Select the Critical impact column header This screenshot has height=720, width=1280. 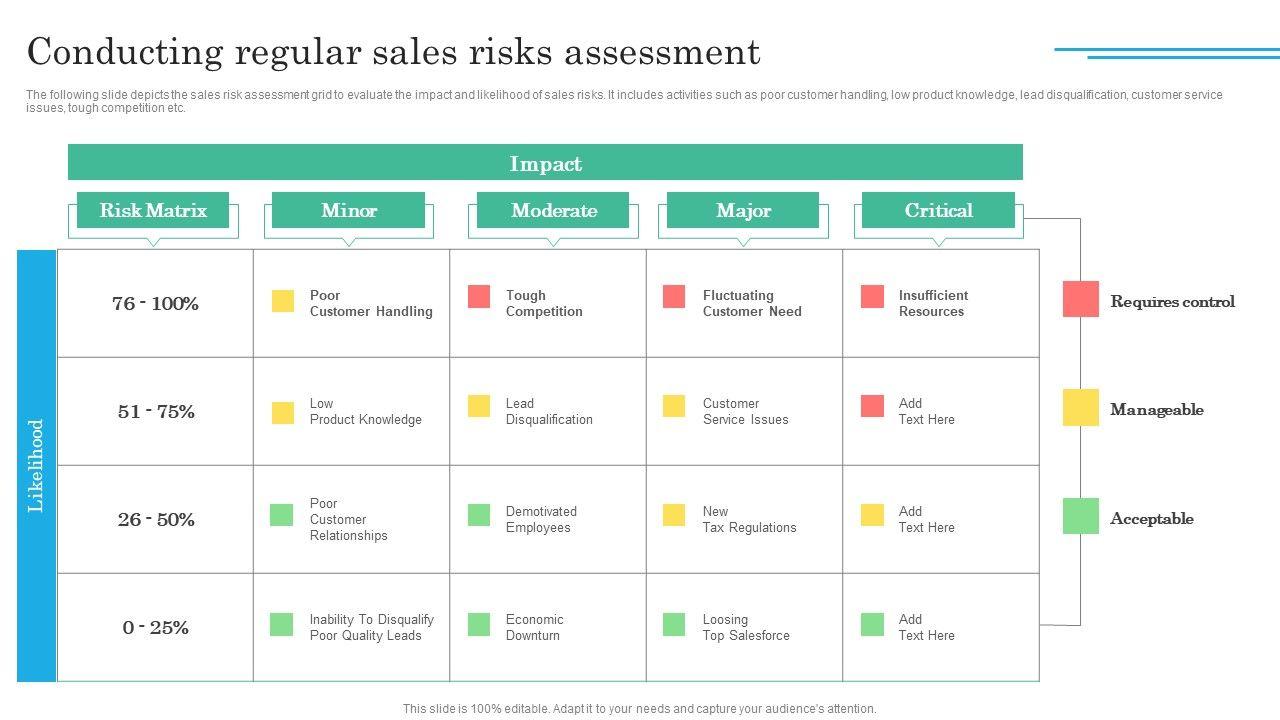[938, 210]
